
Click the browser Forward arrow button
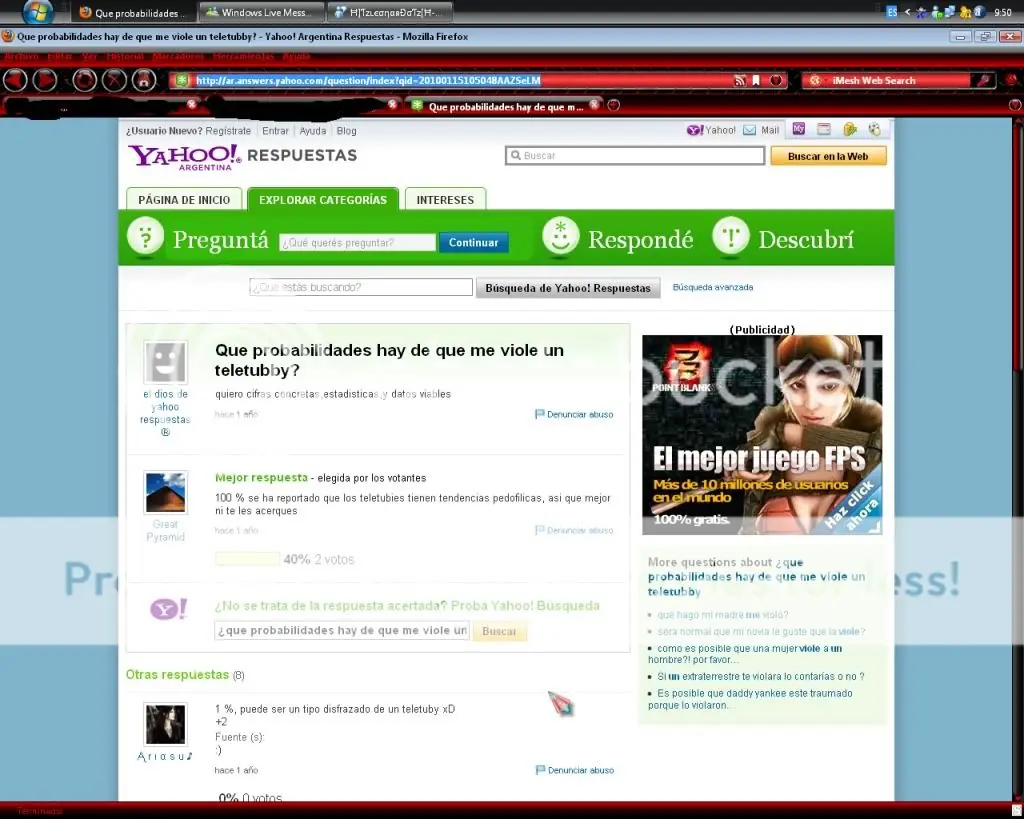(45, 80)
